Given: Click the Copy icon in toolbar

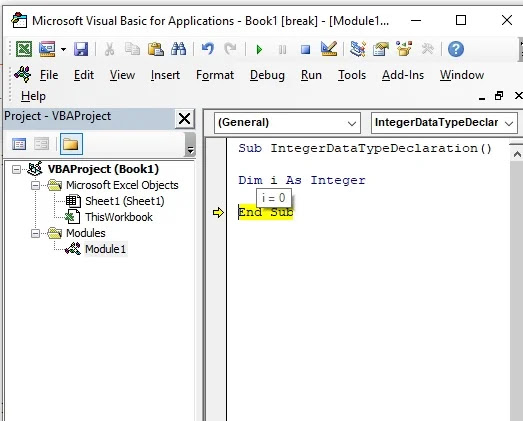Looking at the screenshot, I should [x=132, y=49].
